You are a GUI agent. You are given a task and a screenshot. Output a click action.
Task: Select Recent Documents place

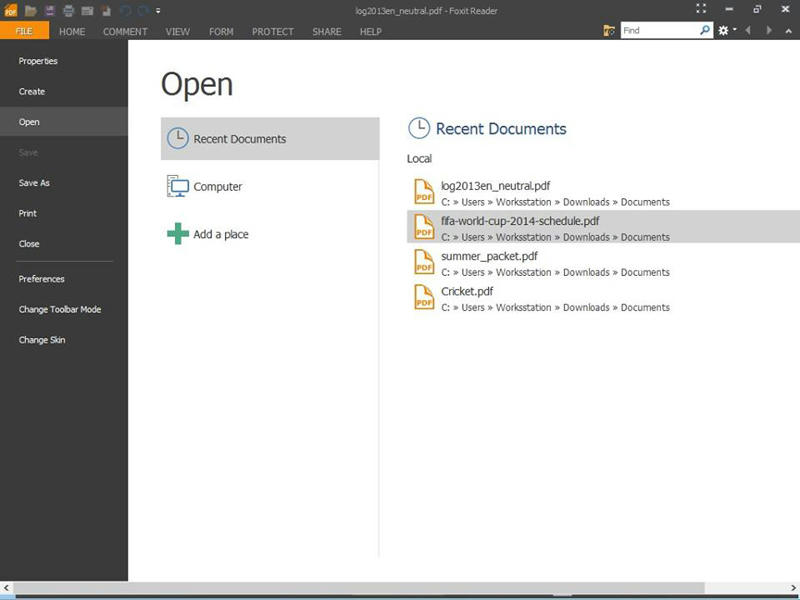[270, 139]
